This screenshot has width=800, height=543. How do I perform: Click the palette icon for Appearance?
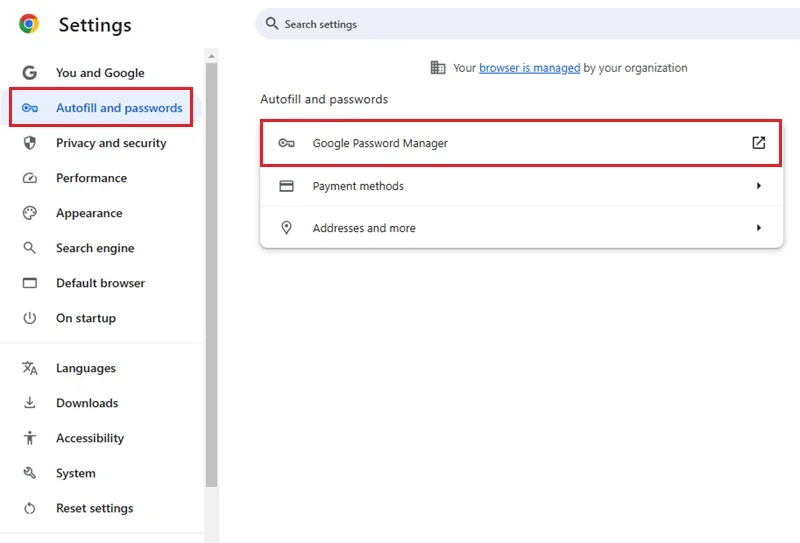pyautogui.click(x=30, y=213)
